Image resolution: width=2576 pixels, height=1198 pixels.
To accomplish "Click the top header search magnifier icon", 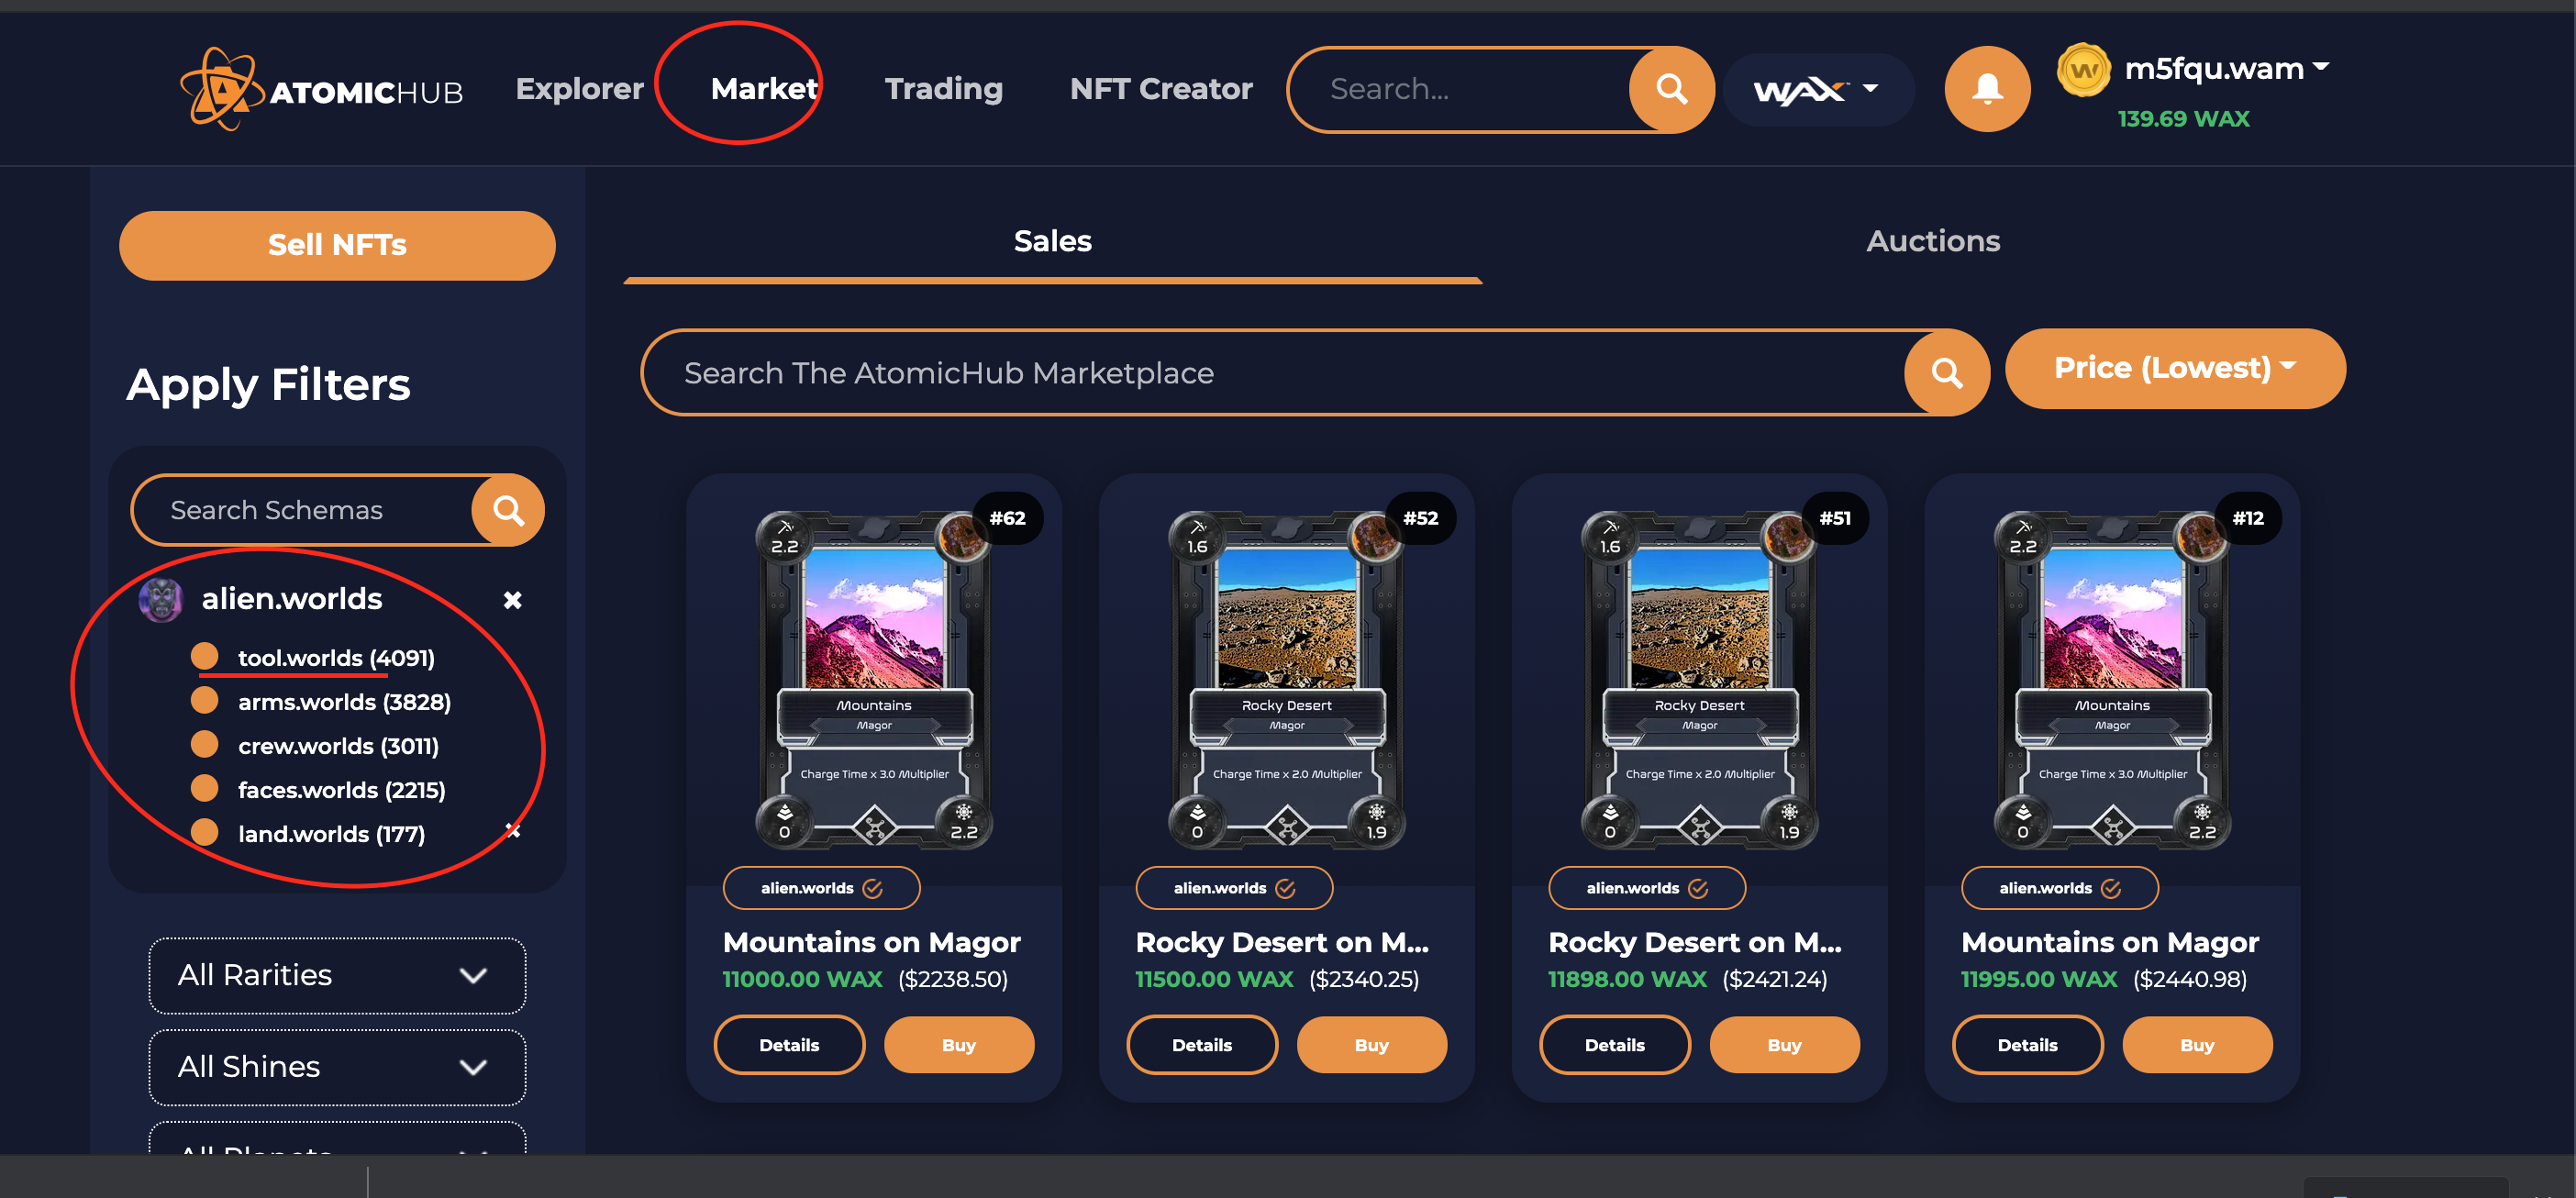I will [1671, 89].
